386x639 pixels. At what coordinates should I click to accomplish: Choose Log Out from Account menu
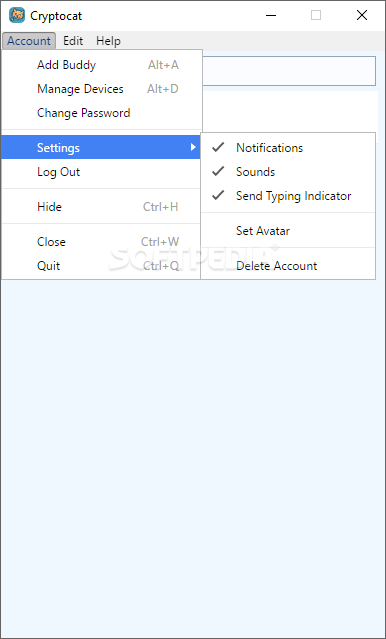point(101,172)
